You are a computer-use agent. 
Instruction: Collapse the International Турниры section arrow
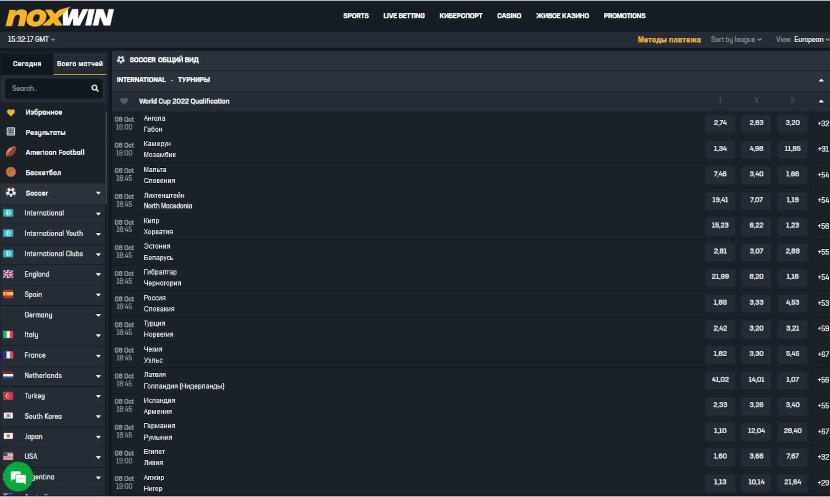[x=821, y=79]
